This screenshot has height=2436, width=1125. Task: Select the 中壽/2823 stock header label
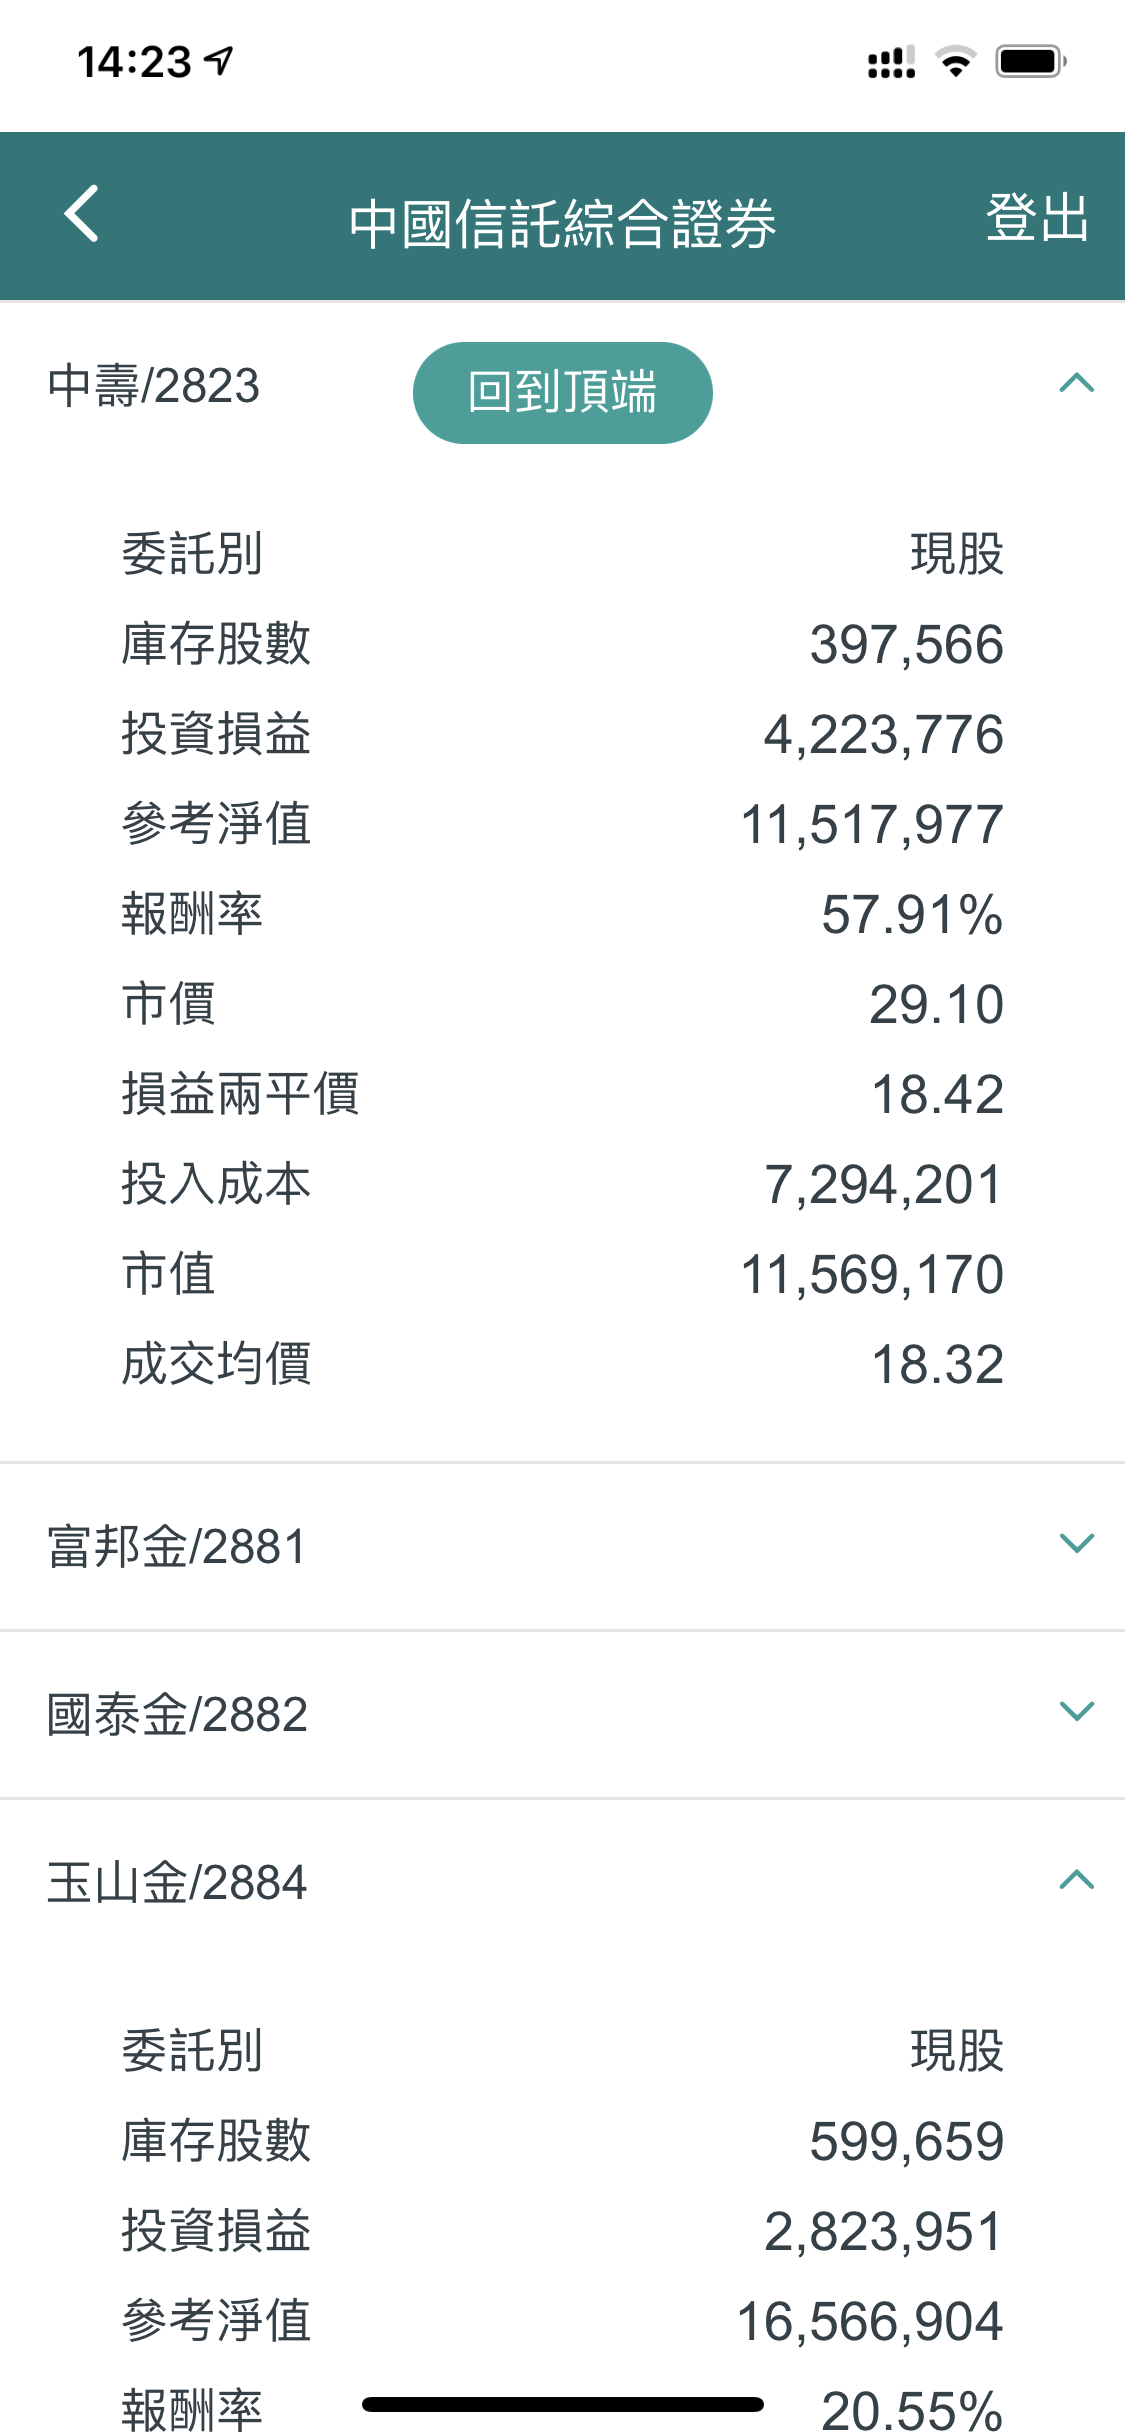pyautogui.click(x=154, y=386)
